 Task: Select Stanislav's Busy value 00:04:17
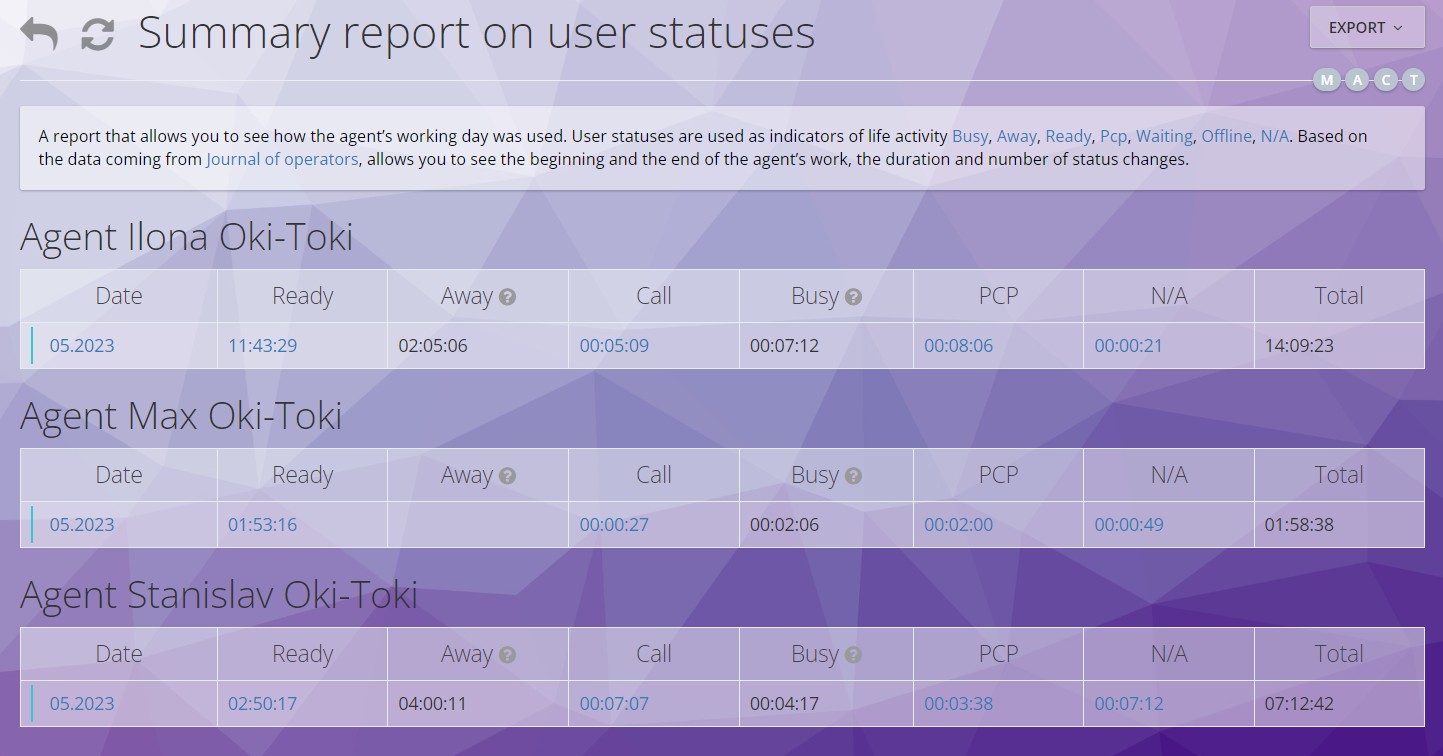coord(785,704)
